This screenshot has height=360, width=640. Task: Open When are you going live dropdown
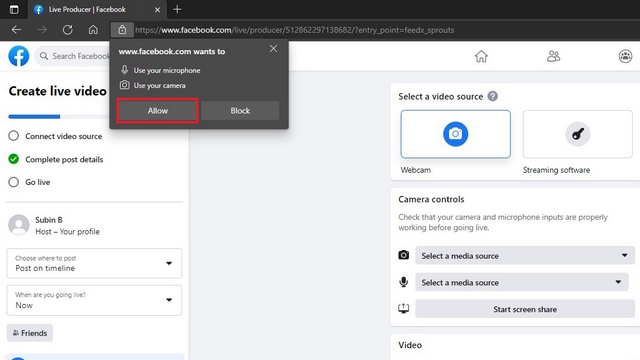(94, 300)
